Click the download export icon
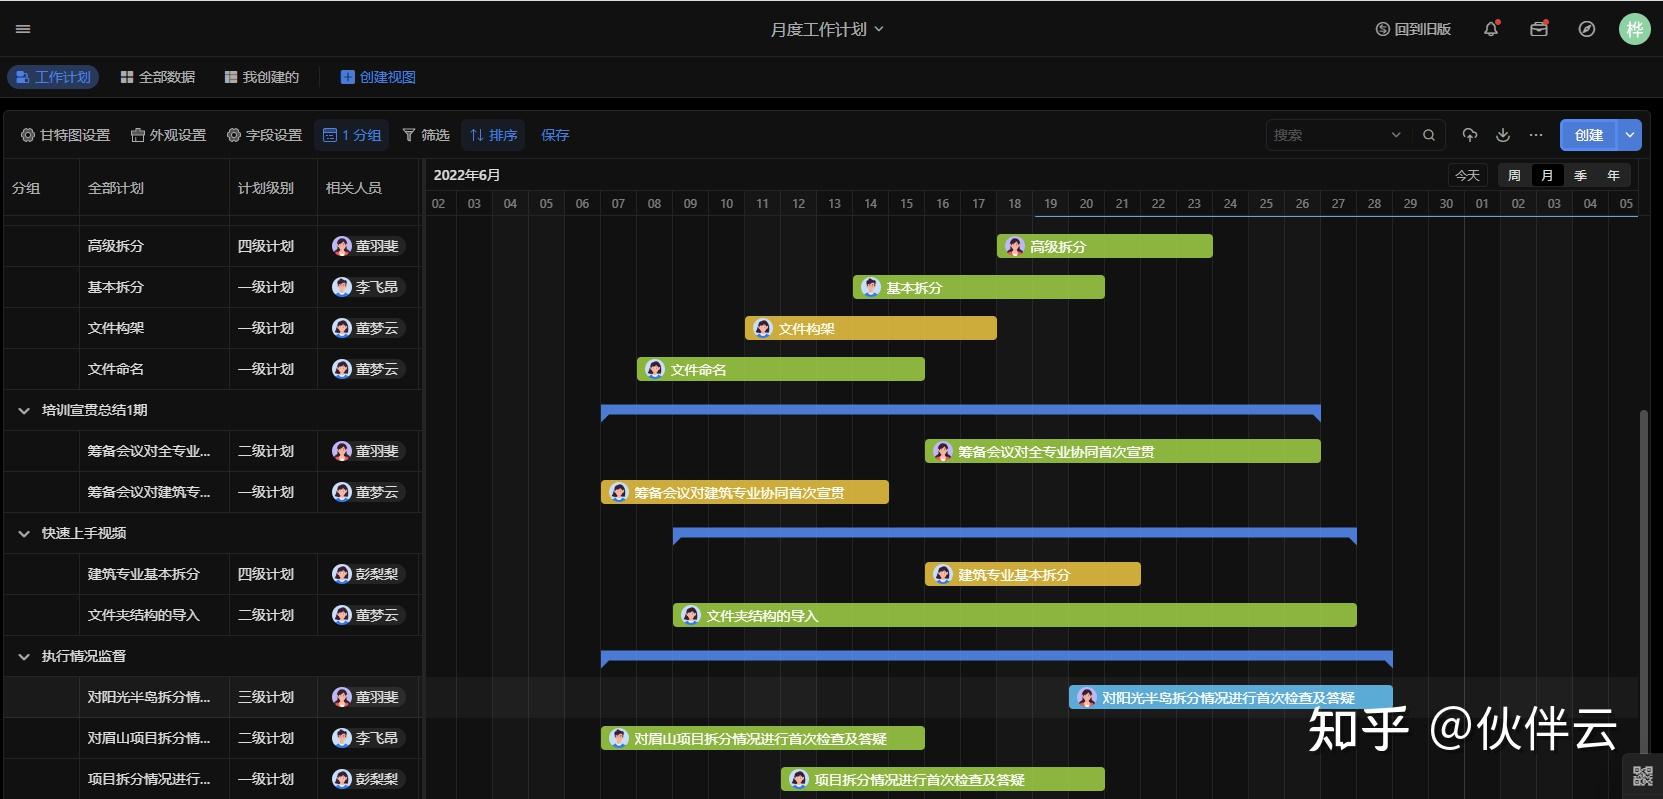The height and width of the screenshot is (799, 1663). (x=1503, y=135)
